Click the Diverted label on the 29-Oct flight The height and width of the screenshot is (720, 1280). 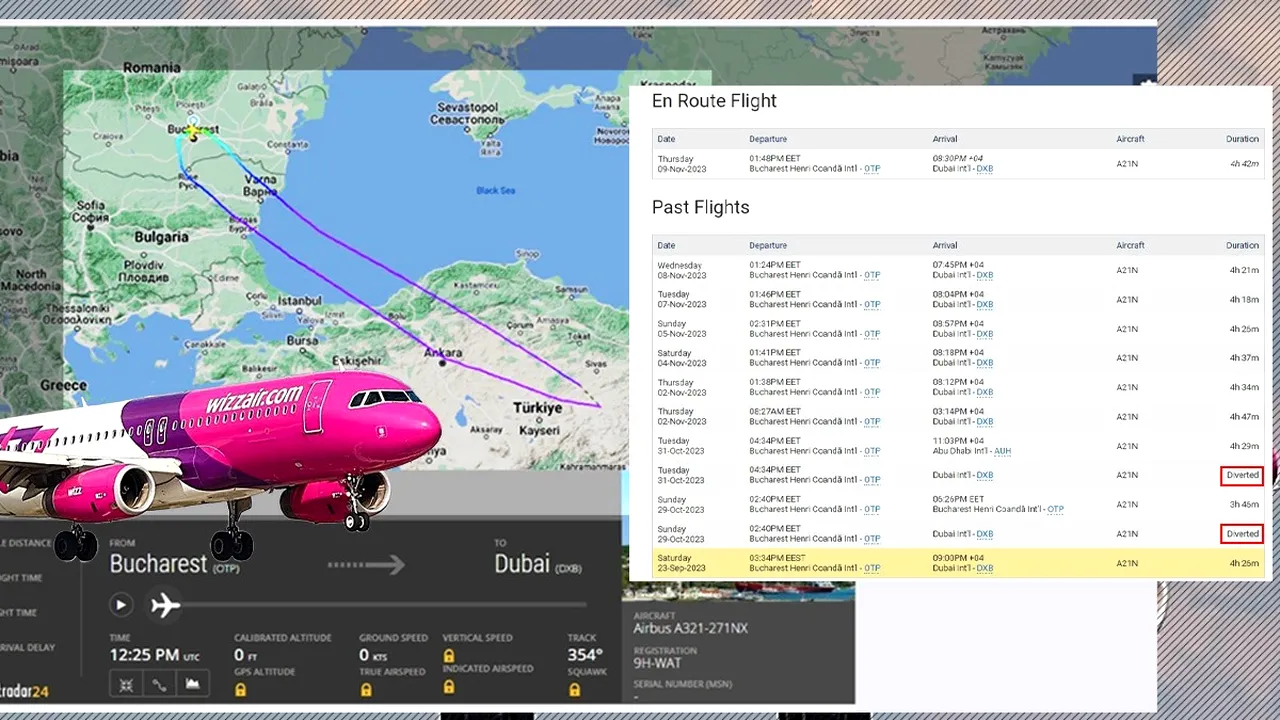point(1240,534)
